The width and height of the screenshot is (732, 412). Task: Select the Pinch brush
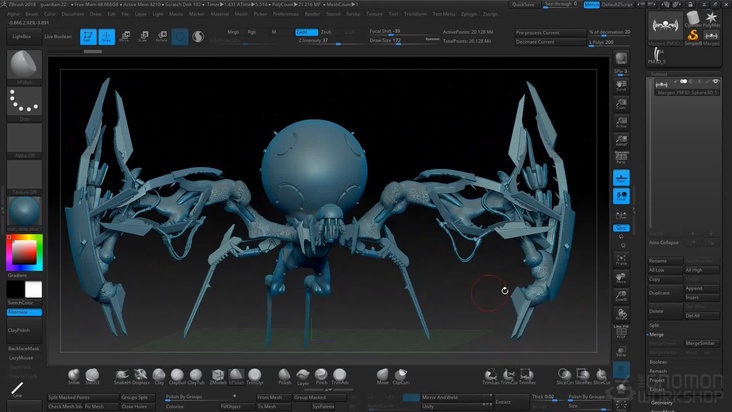pos(321,376)
